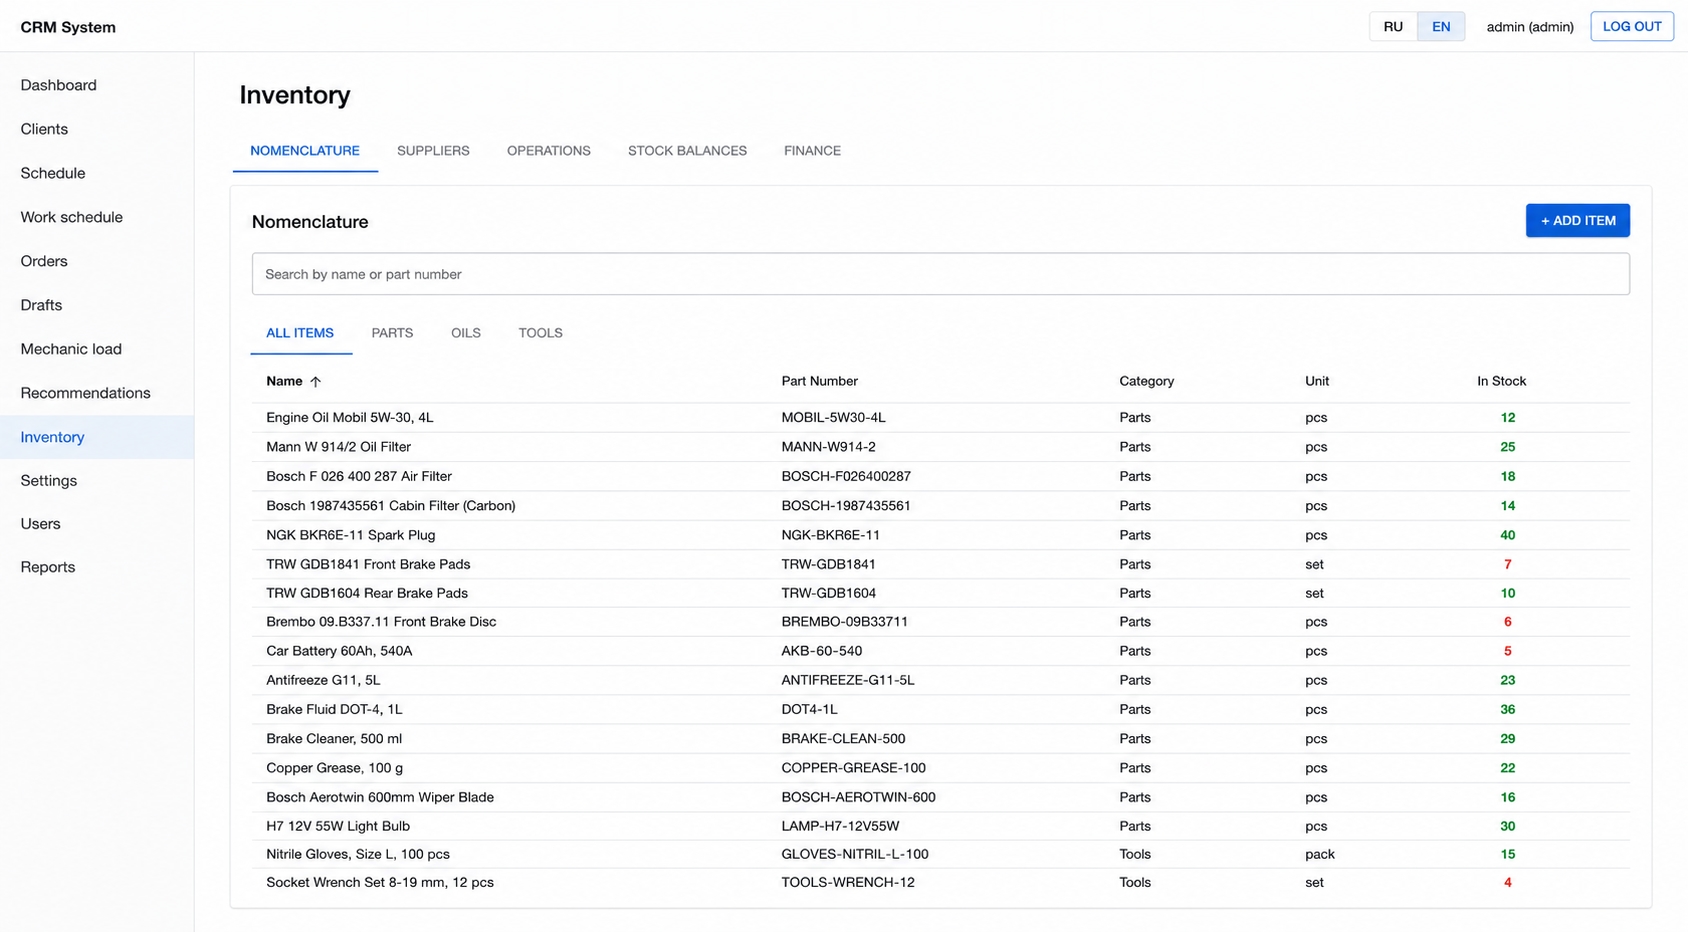The width and height of the screenshot is (1688, 932).
Task: Click the CRM System title
Action: [x=68, y=27]
